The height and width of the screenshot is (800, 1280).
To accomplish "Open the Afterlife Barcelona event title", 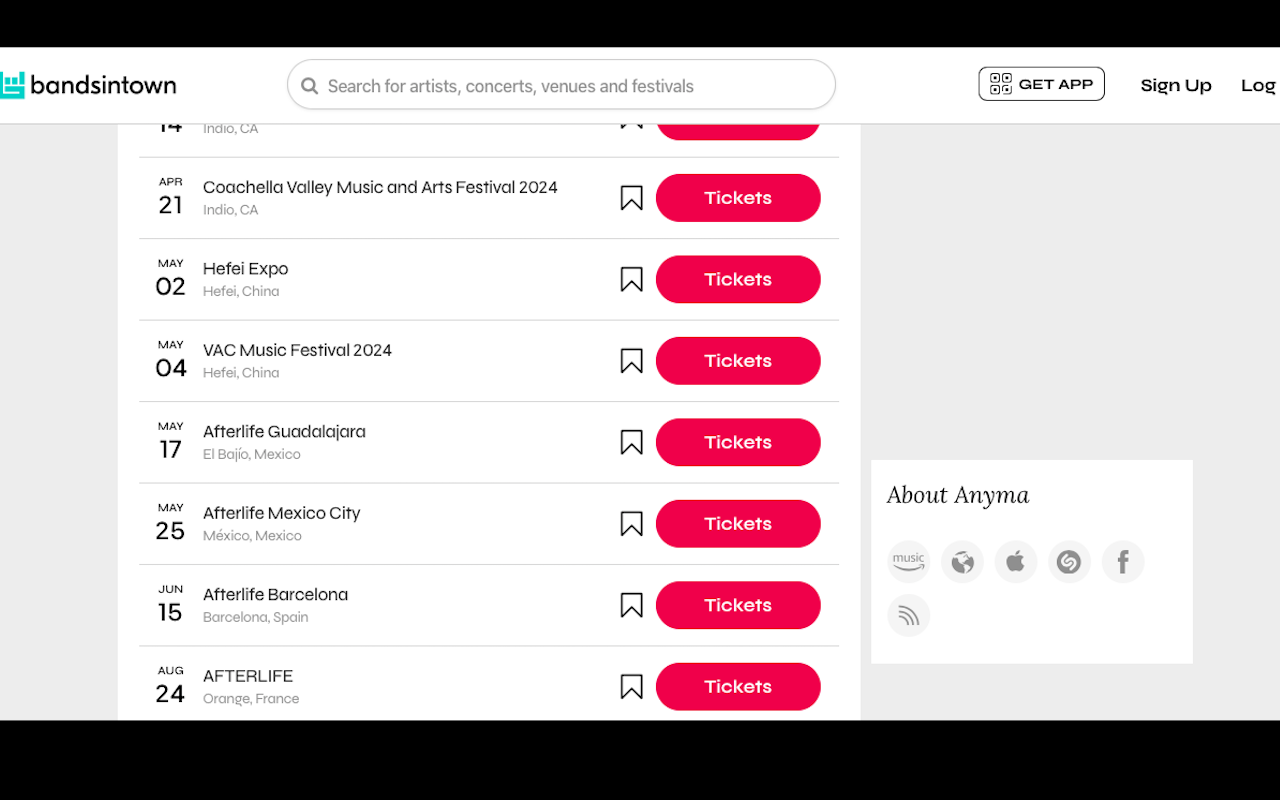I will pos(276,594).
